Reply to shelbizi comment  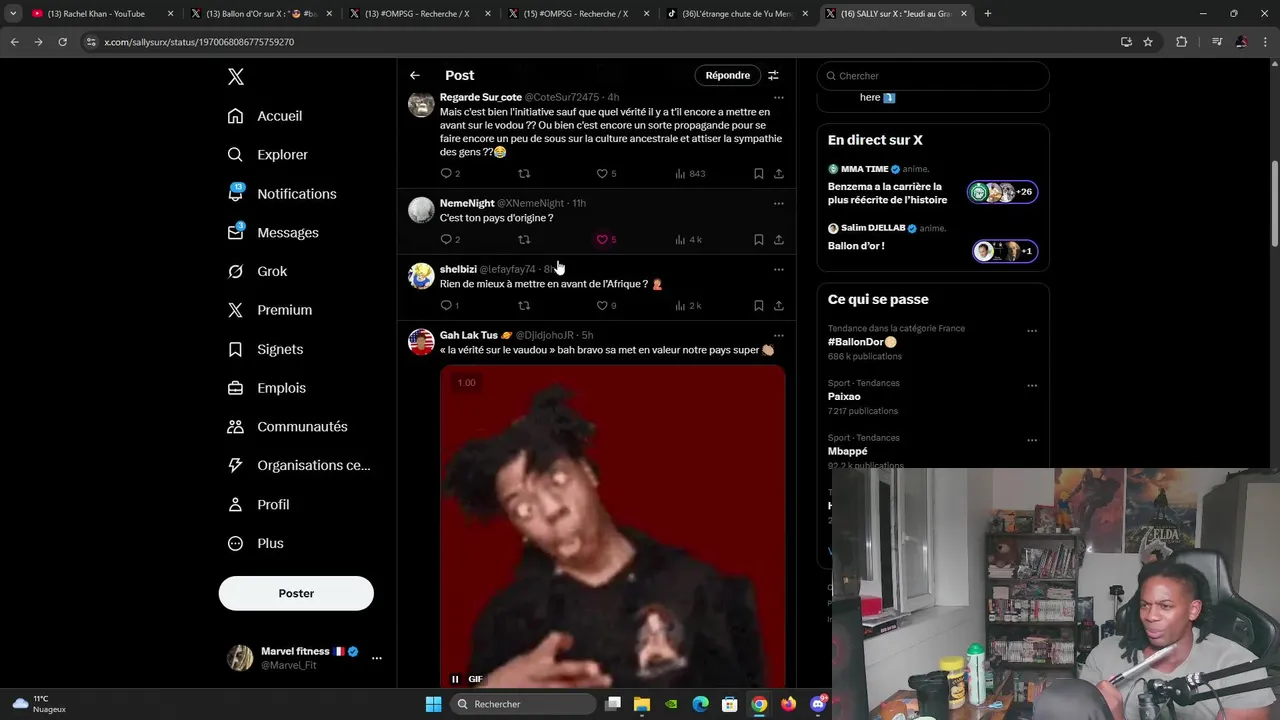450,306
